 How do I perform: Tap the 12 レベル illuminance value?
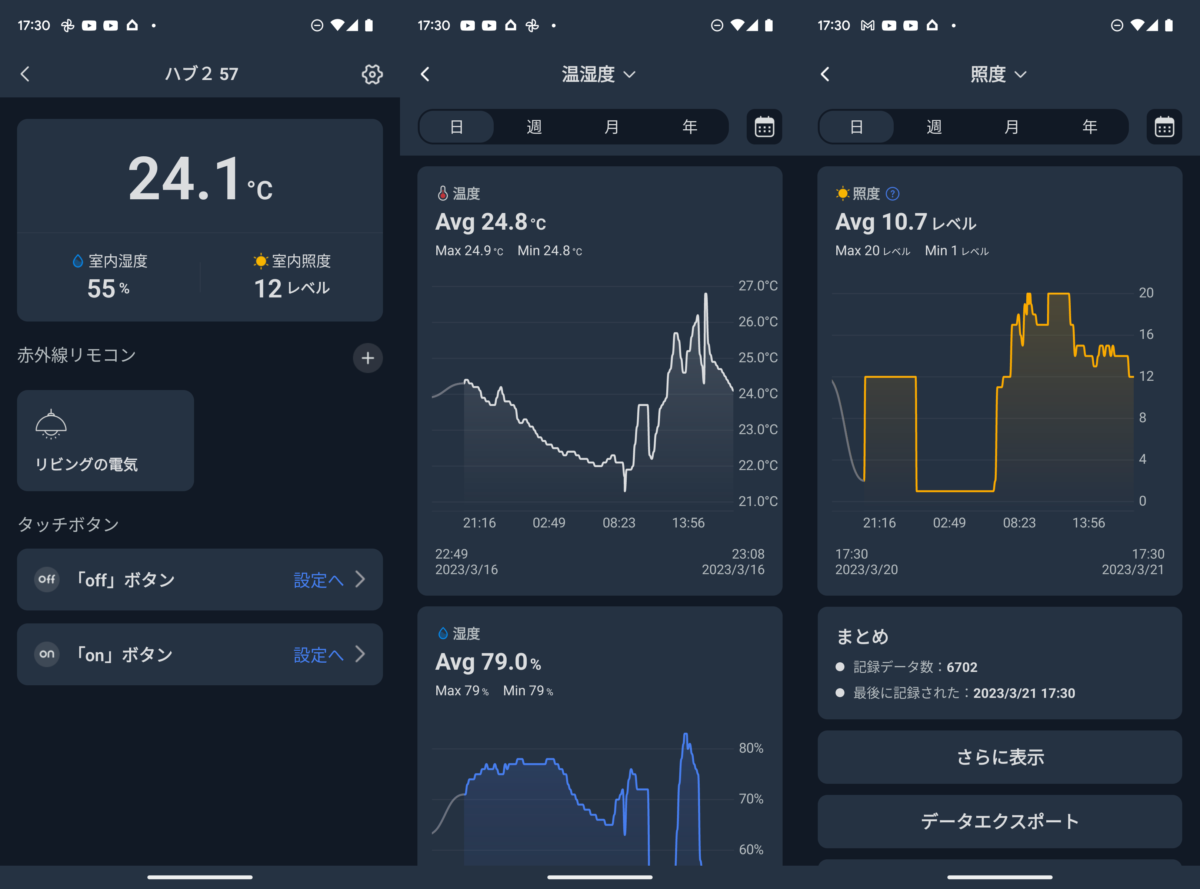(x=291, y=289)
